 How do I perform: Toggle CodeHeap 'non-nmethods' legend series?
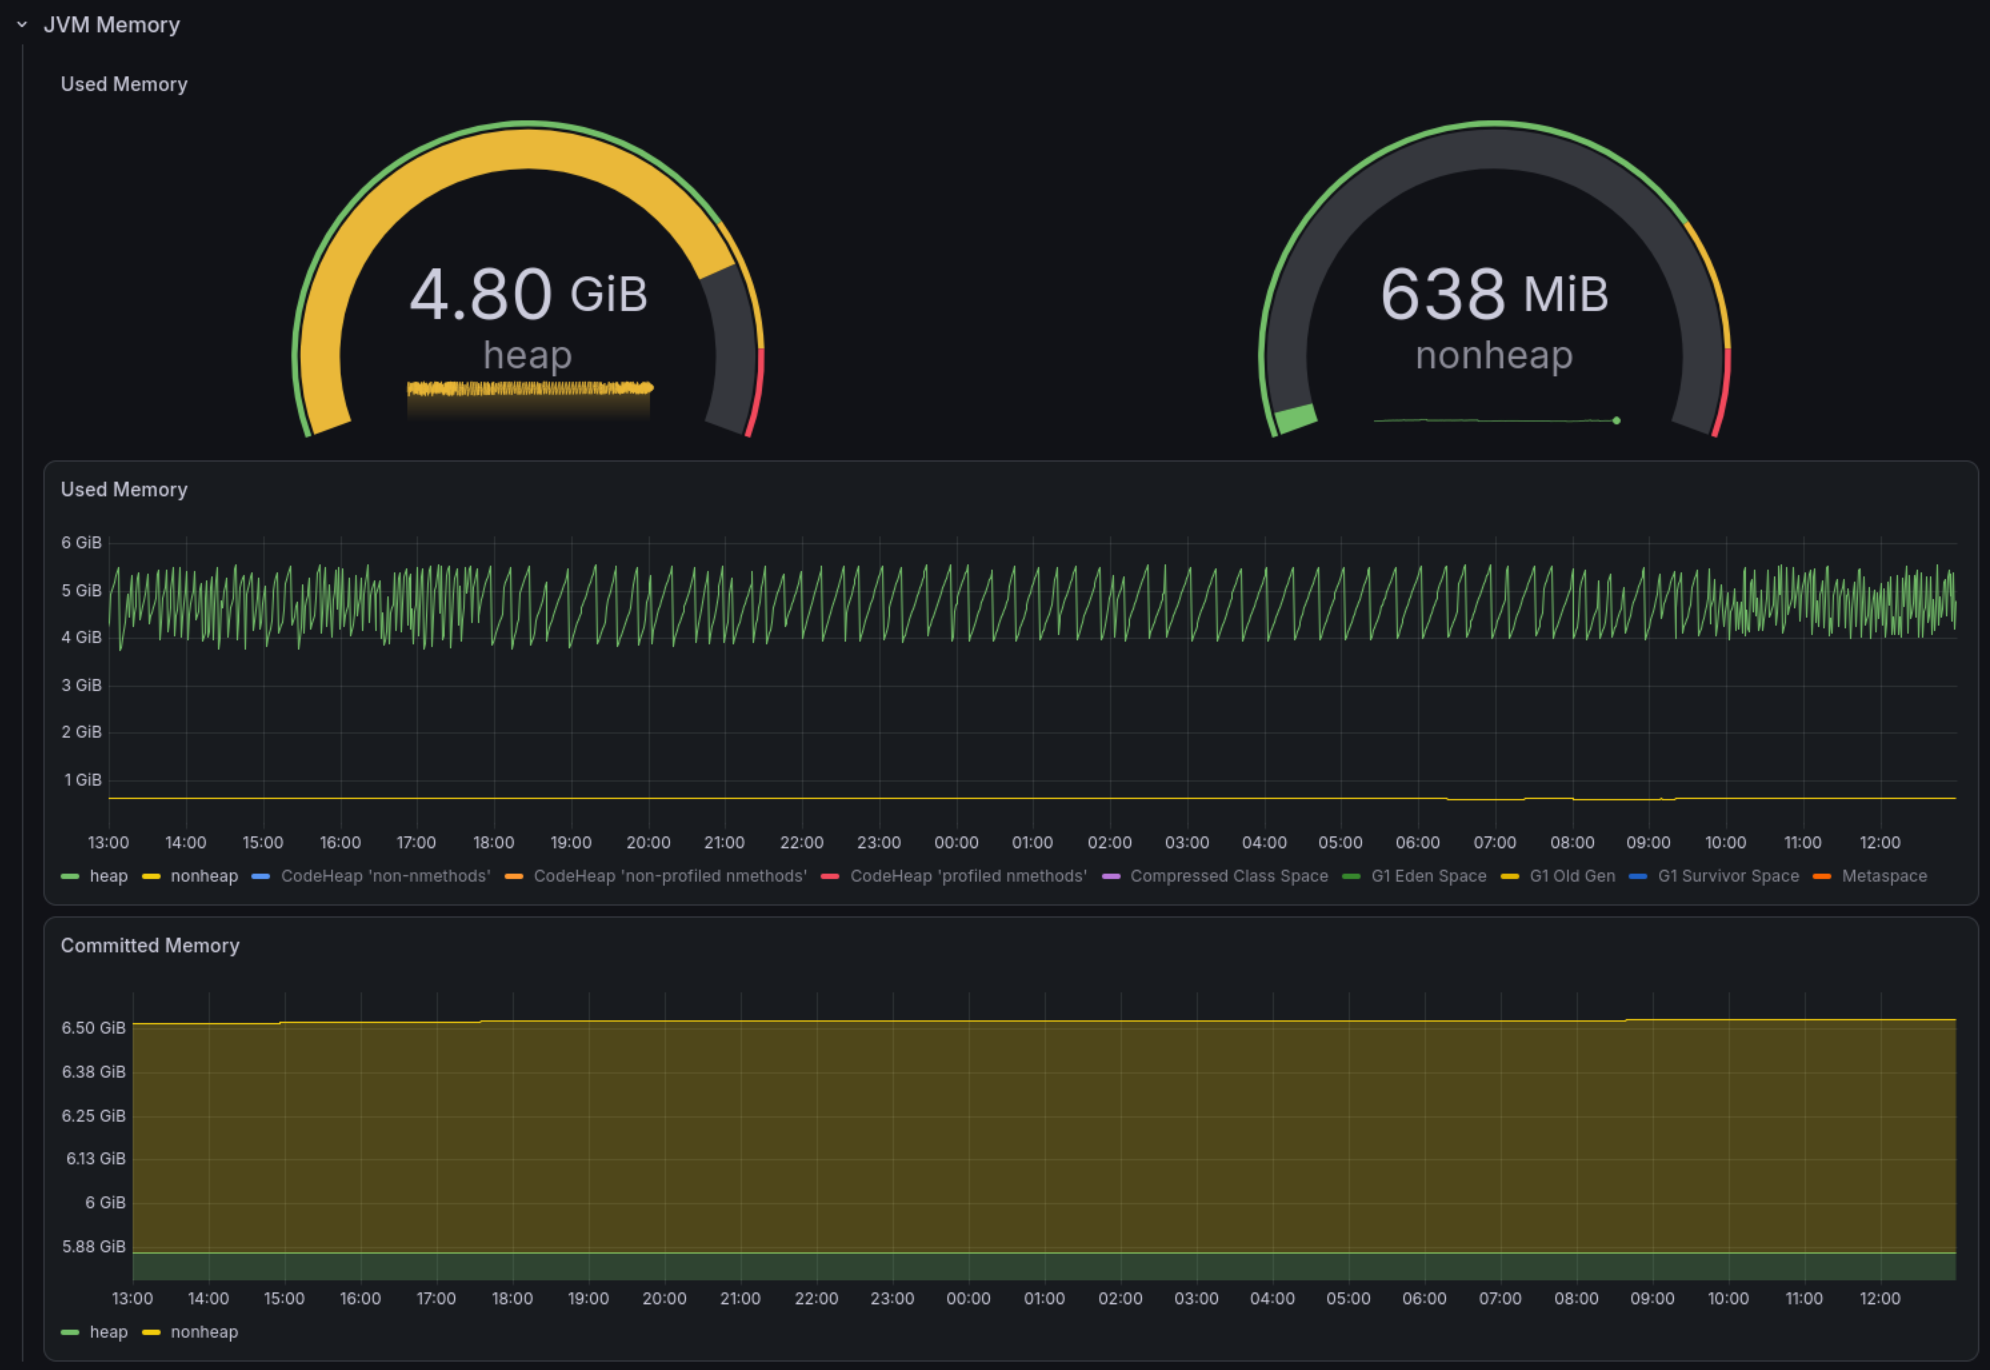[x=385, y=876]
